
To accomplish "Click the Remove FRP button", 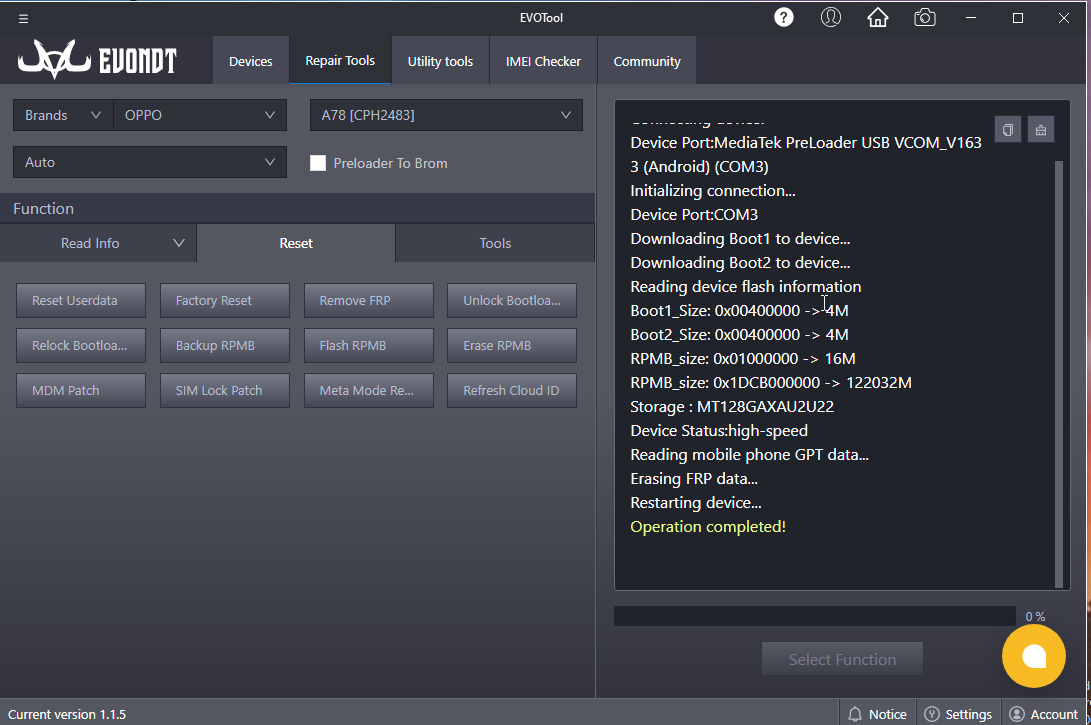I will click(369, 301).
